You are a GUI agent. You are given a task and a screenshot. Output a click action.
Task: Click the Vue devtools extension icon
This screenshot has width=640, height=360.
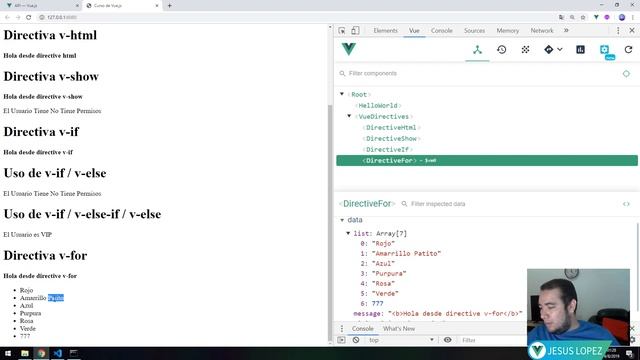click(x=596, y=17)
